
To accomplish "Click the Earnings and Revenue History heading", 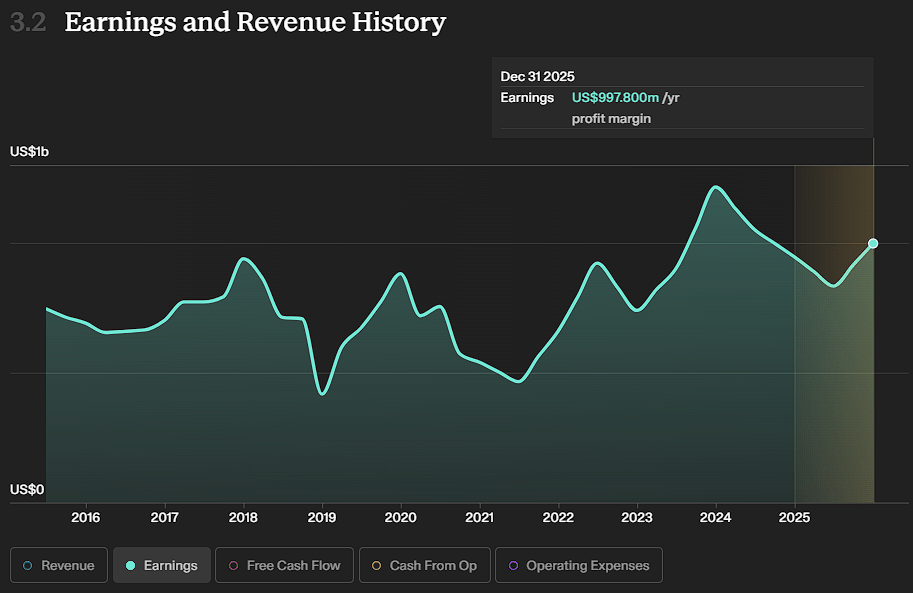I will click(x=255, y=22).
